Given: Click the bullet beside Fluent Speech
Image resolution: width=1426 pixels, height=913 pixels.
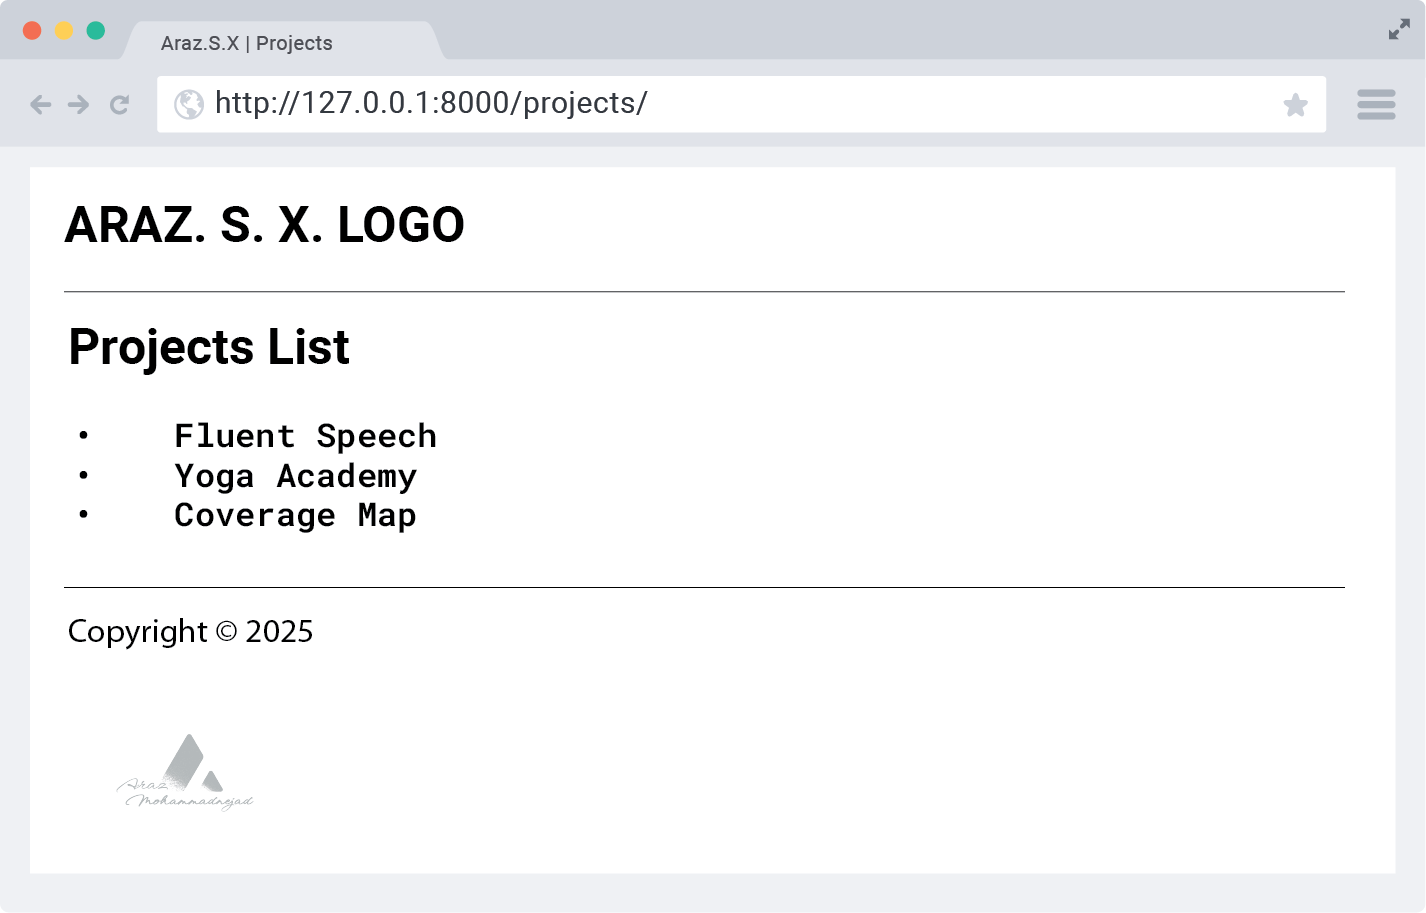Looking at the screenshot, I should point(84,435).
